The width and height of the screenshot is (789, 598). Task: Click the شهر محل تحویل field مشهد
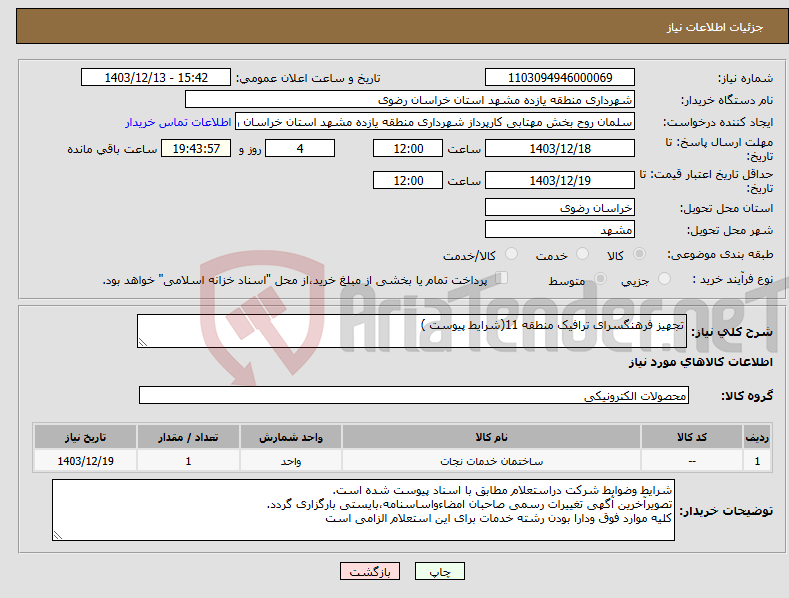tap(560, 230)
